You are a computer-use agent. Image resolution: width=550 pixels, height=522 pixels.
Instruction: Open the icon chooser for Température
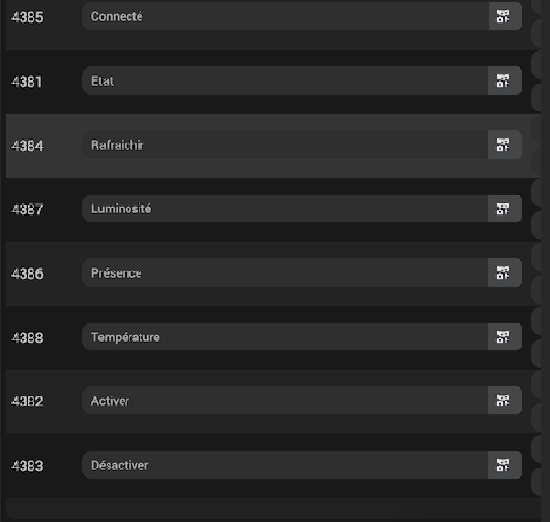click(505, 337)
